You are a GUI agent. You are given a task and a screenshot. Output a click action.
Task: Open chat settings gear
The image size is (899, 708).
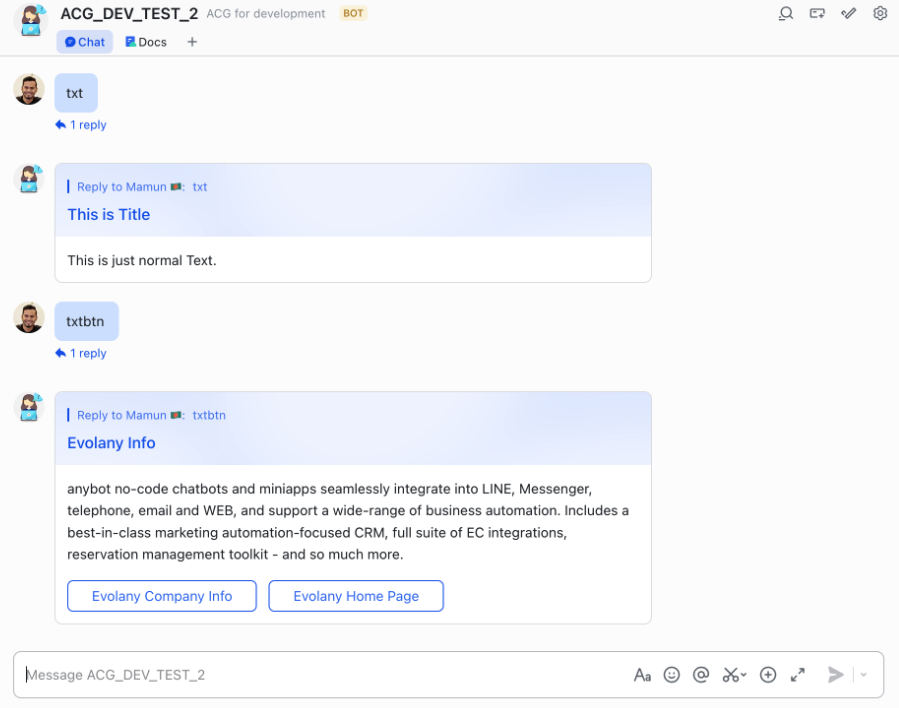[x=880, y=14]
